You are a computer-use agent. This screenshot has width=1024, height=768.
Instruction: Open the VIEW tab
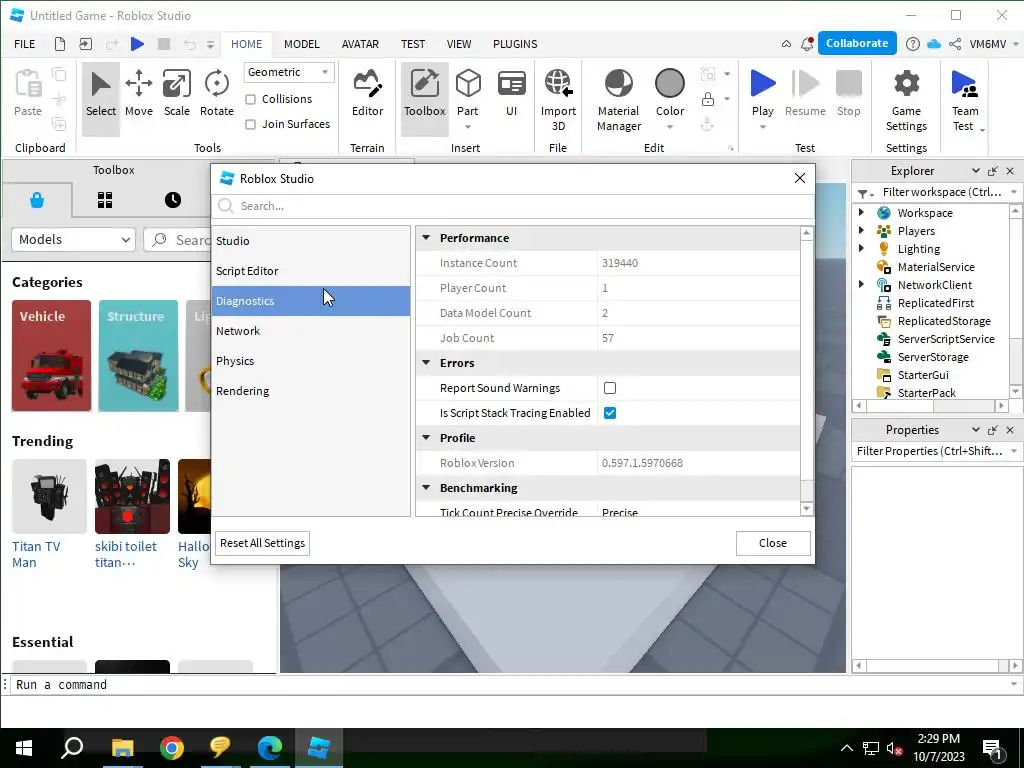(459, 44)
